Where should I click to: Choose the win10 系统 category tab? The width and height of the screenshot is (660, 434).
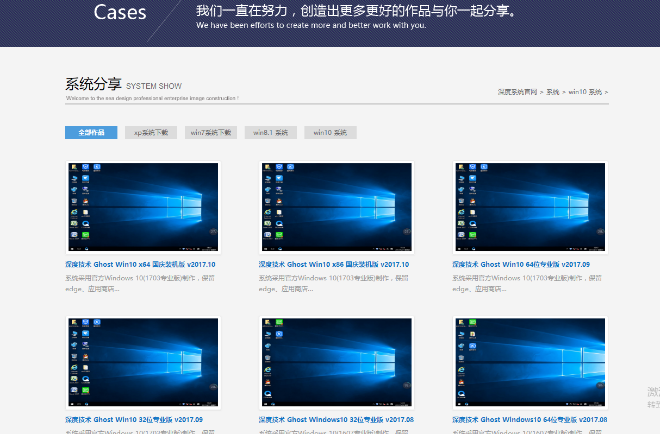click(330, 132)
